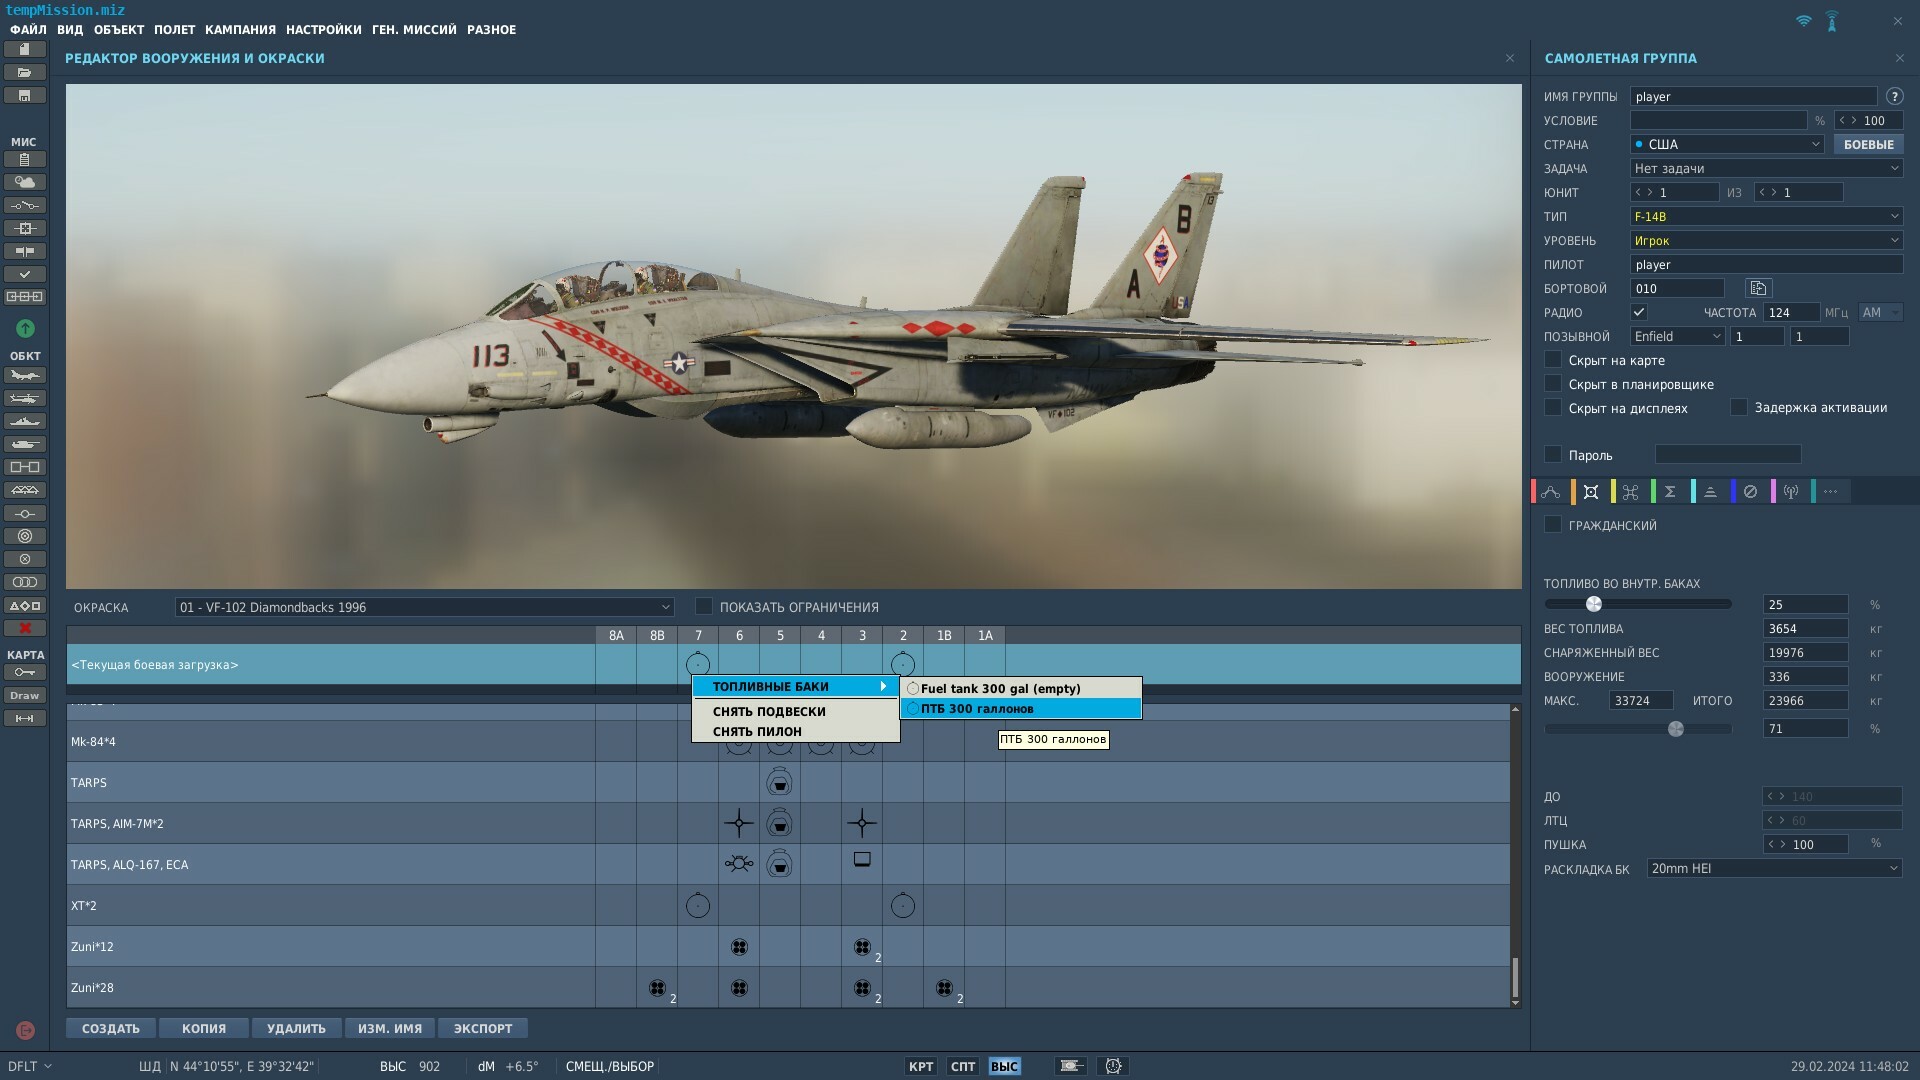Open the КАМПАНИЯ menu
The height and width of the screenshot is (1080, 1920).
coord(240,29)
